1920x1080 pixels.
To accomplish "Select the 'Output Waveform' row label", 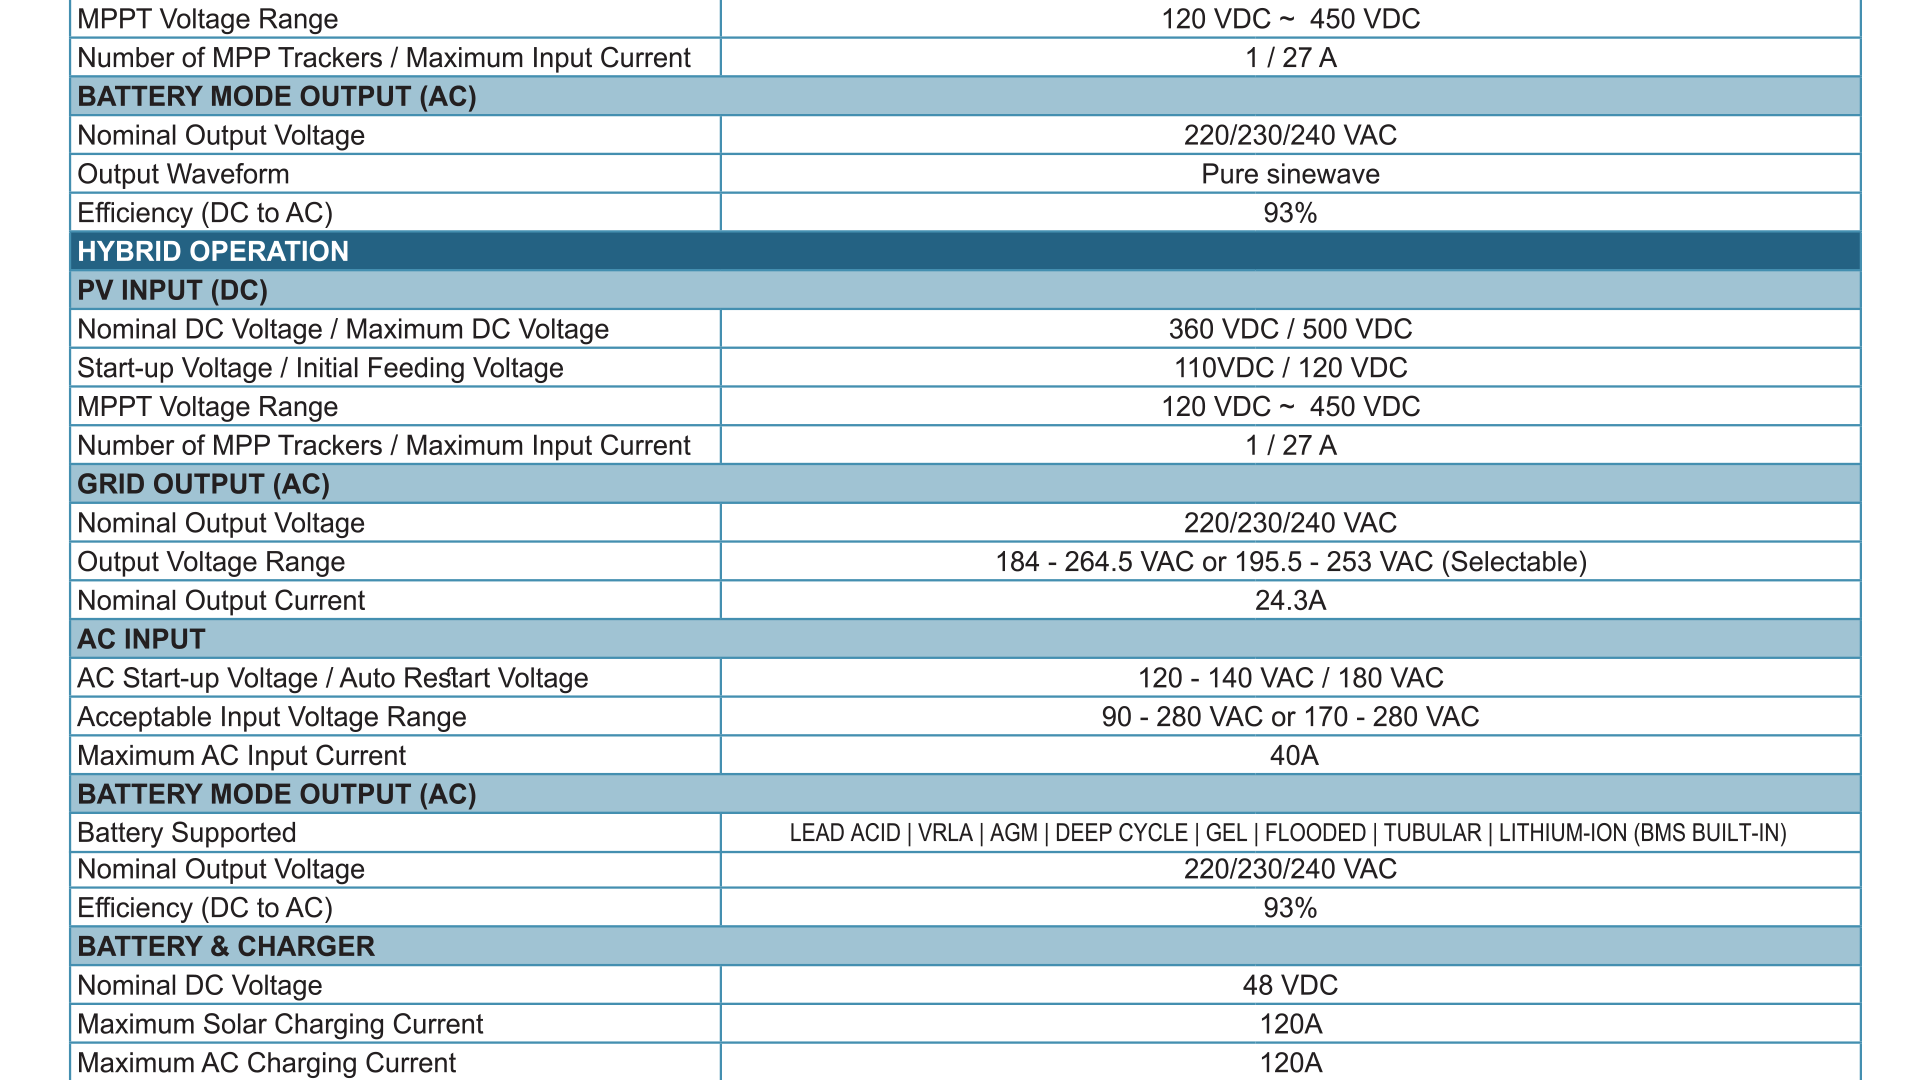I will [x=183, y=174].
